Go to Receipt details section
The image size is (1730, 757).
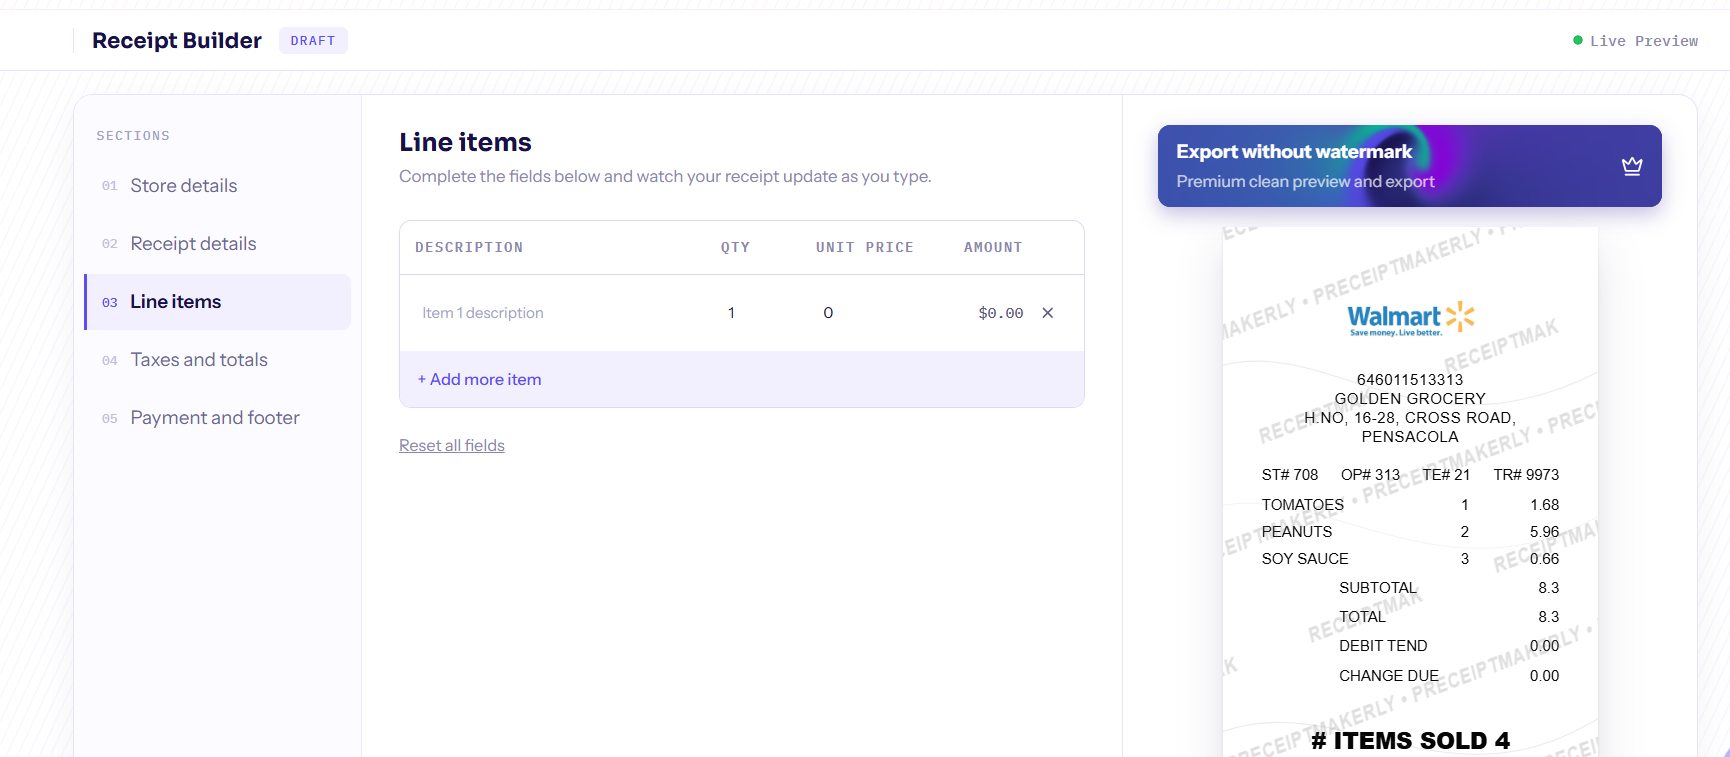[218, 244]
